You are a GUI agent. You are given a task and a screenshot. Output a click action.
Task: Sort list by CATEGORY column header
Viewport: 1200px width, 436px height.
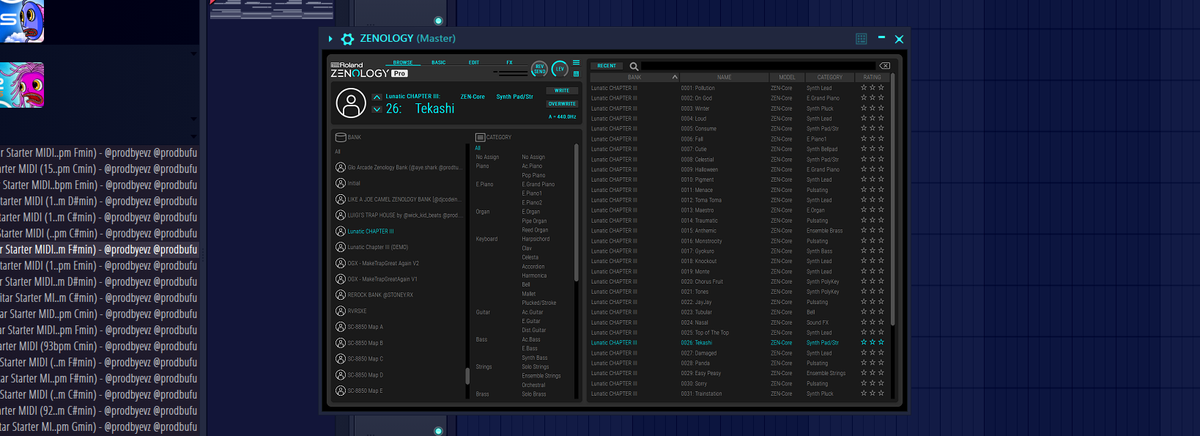[829, 77]
